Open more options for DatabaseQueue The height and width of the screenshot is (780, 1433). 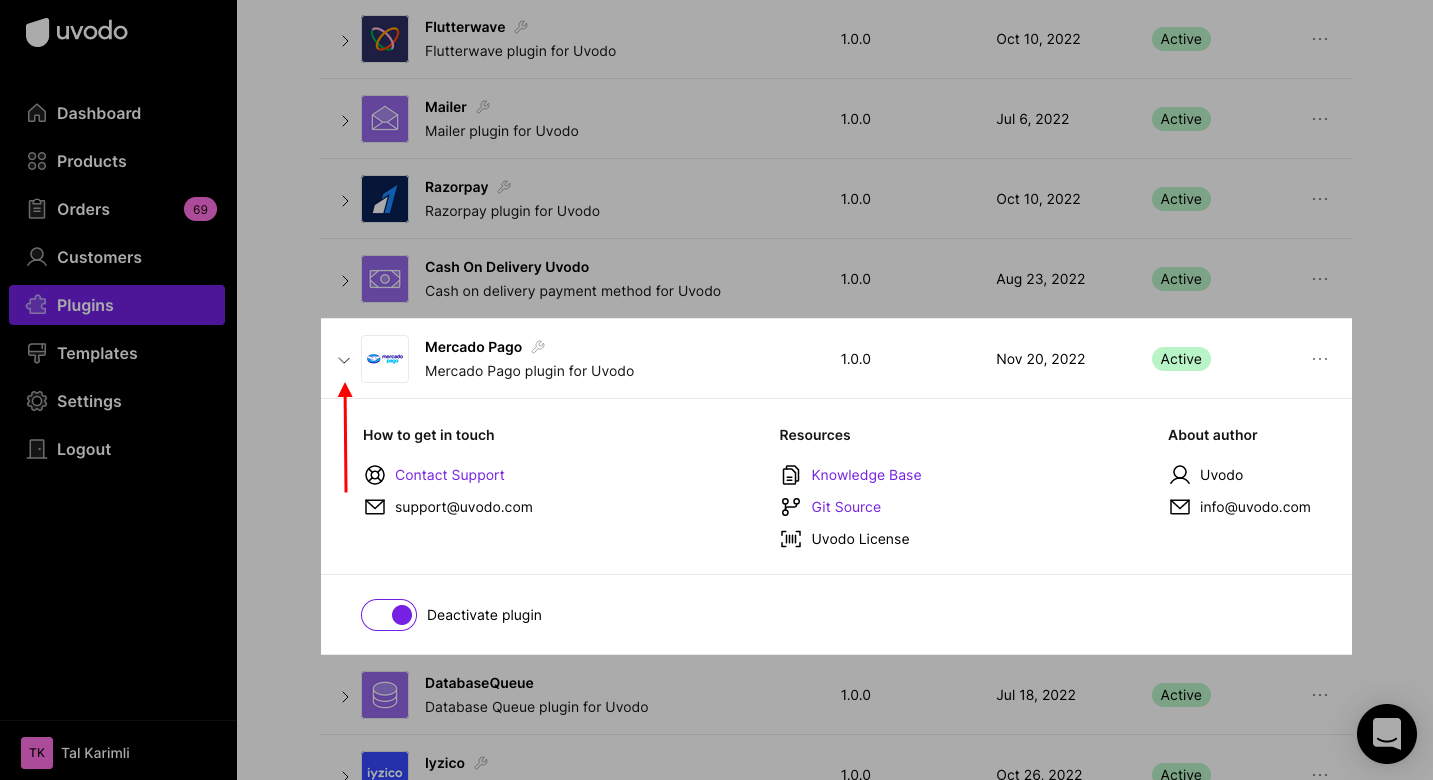1320,695
